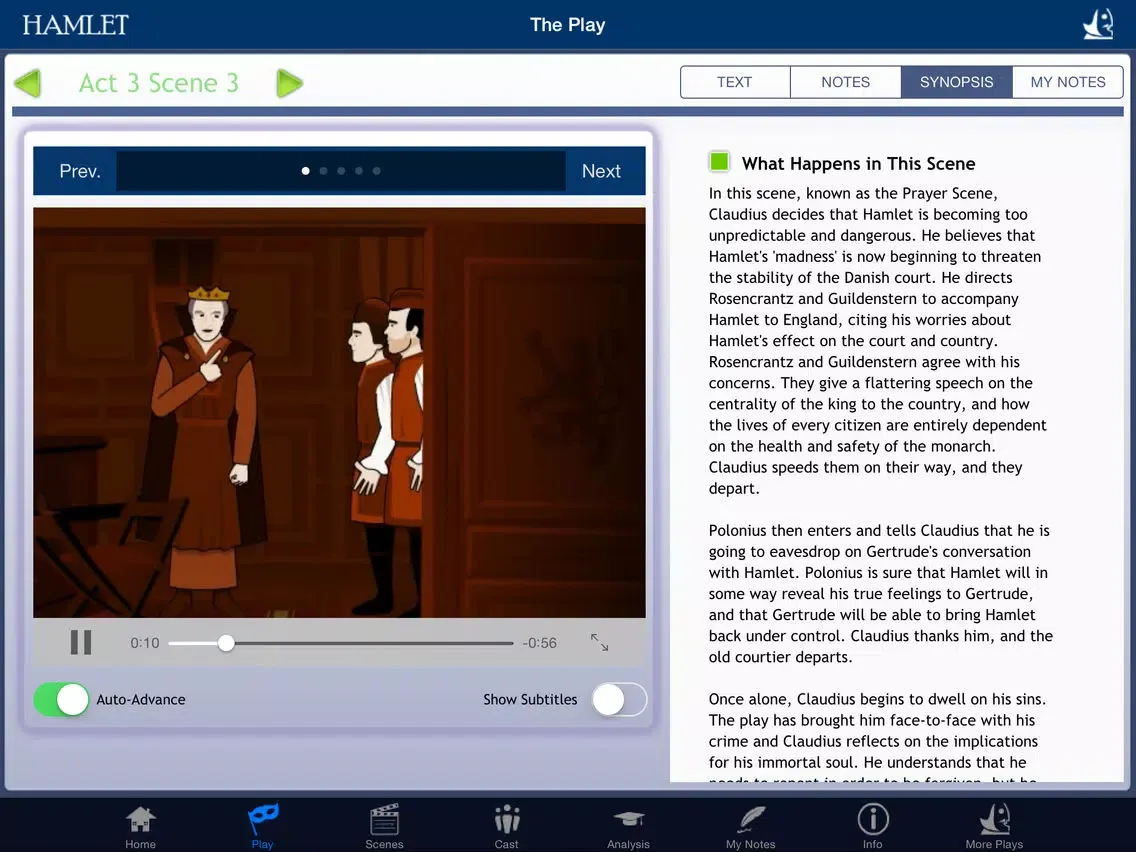
Task: Select the SYNOPSIS tab
Action: point(956,82)
